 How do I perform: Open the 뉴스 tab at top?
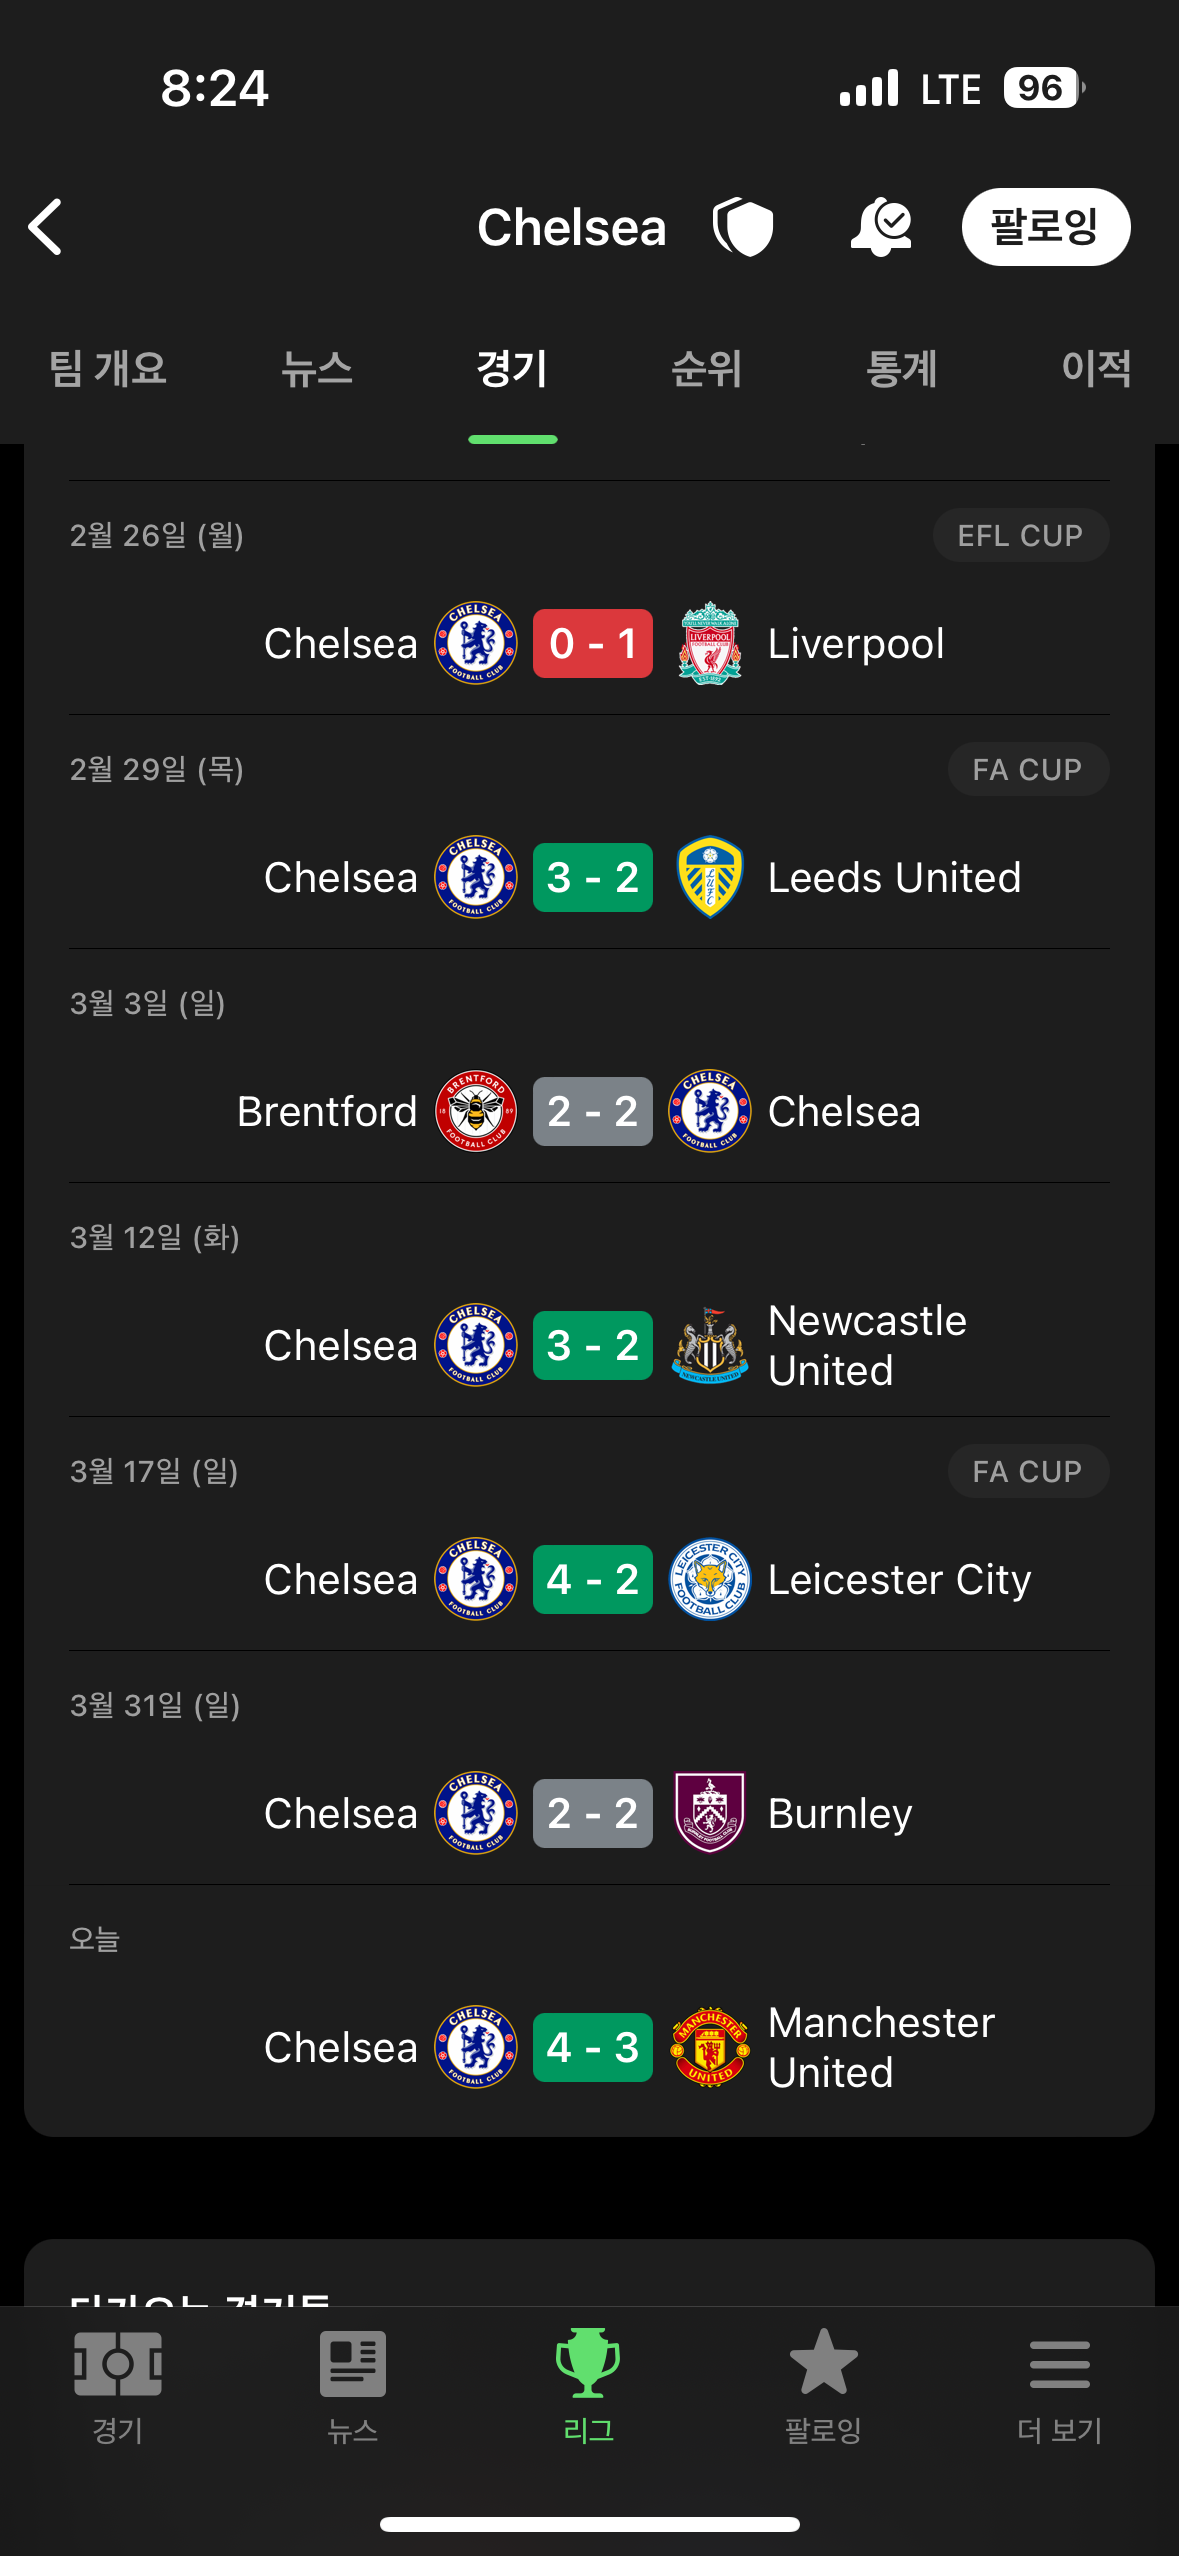coord(316,369)
